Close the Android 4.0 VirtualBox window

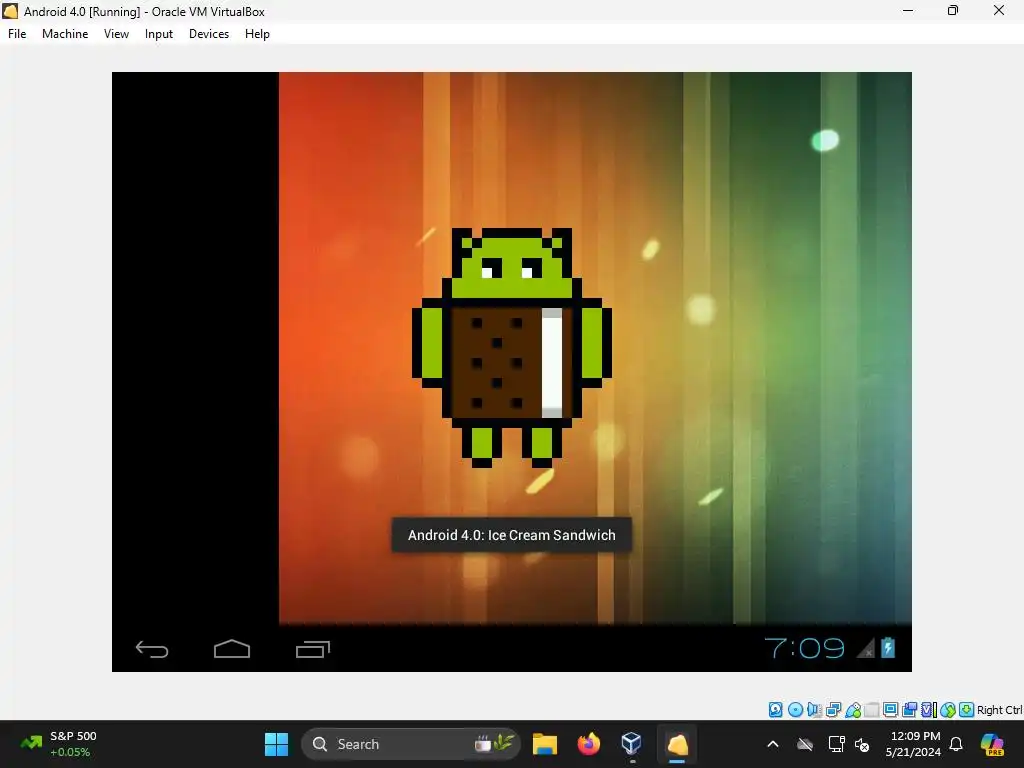click(999, 10)
